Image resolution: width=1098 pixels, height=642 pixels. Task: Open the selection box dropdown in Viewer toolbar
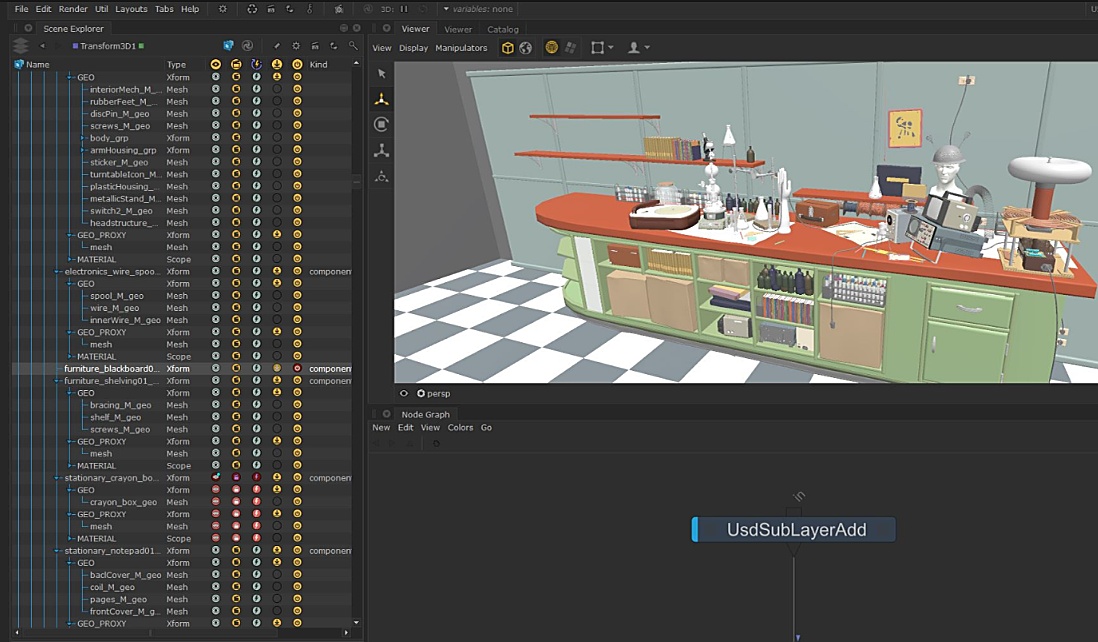pos(602,48)
